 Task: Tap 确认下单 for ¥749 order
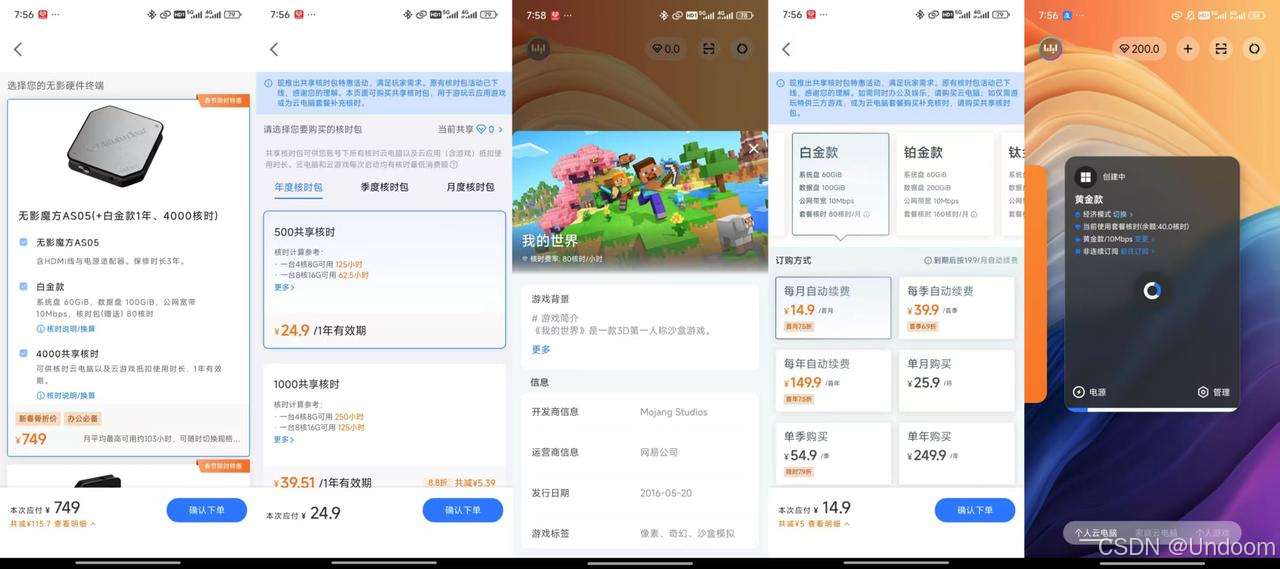point(207,510)
